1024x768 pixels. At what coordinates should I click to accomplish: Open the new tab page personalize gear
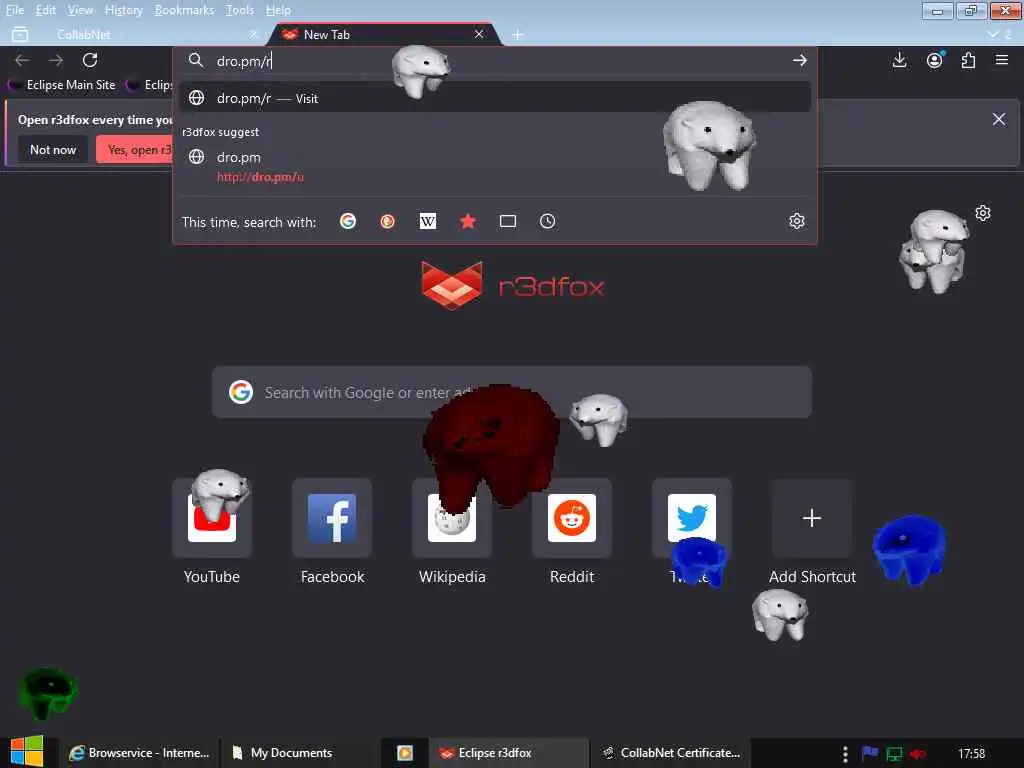point(983,213)
